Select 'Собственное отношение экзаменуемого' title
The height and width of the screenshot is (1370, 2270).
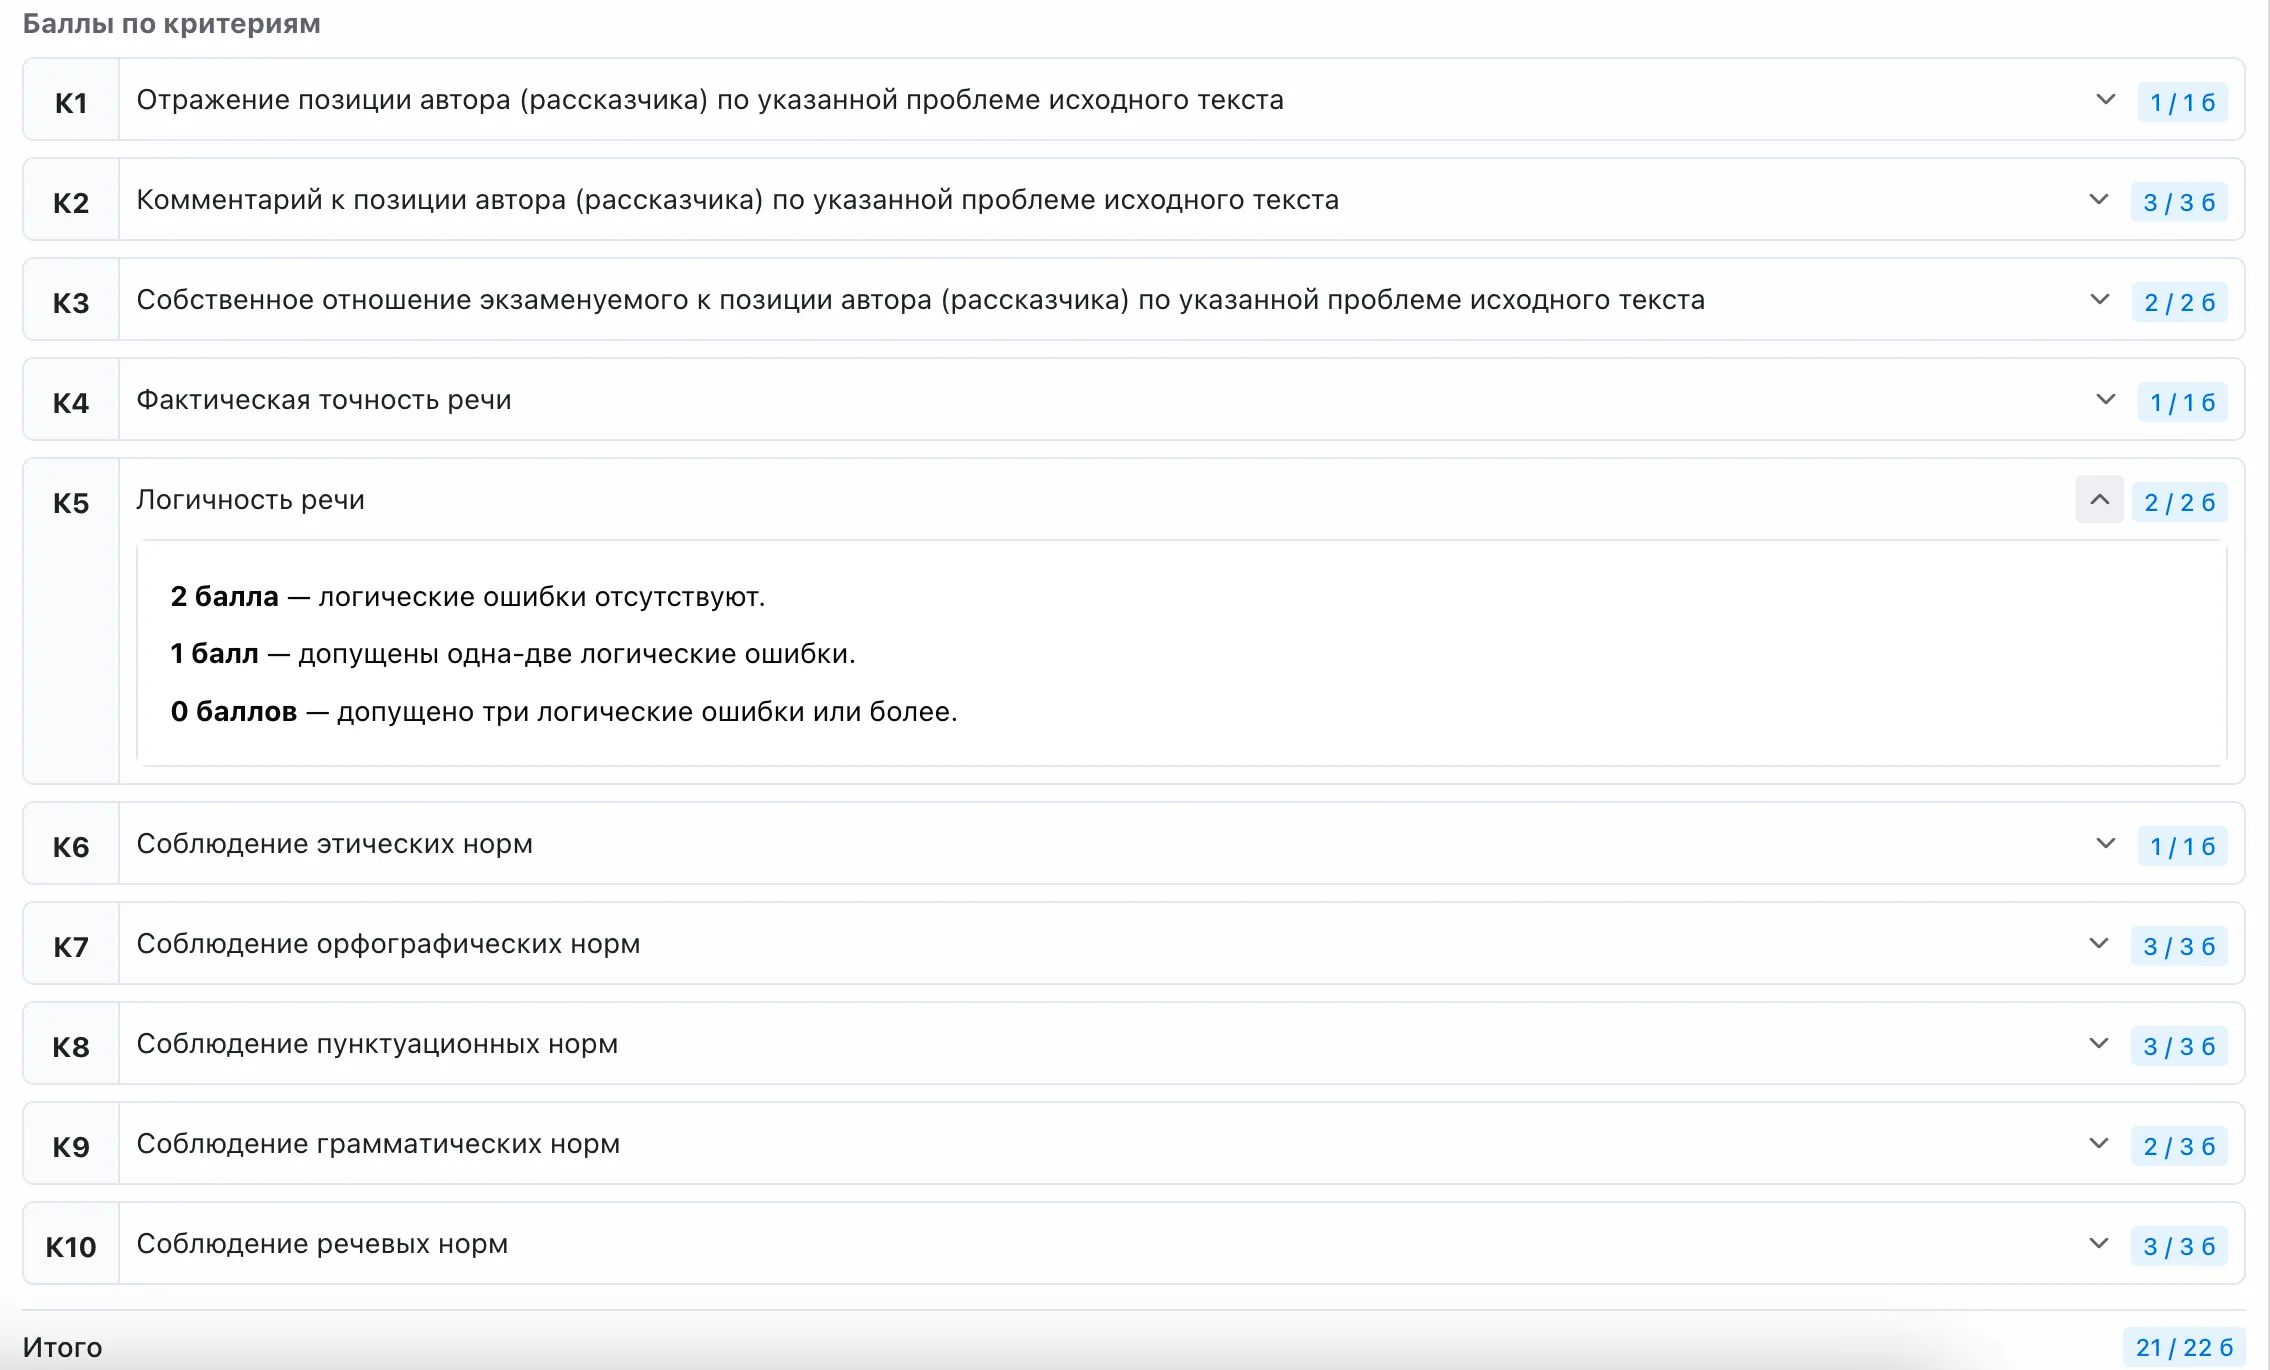921,300
